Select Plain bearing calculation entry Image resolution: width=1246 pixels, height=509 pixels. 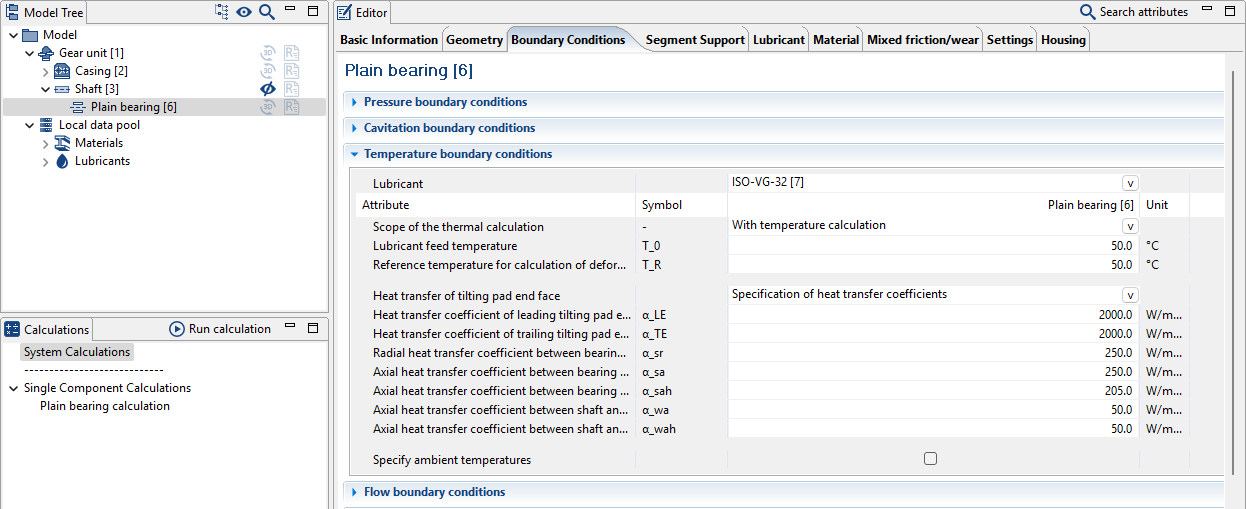105,406
